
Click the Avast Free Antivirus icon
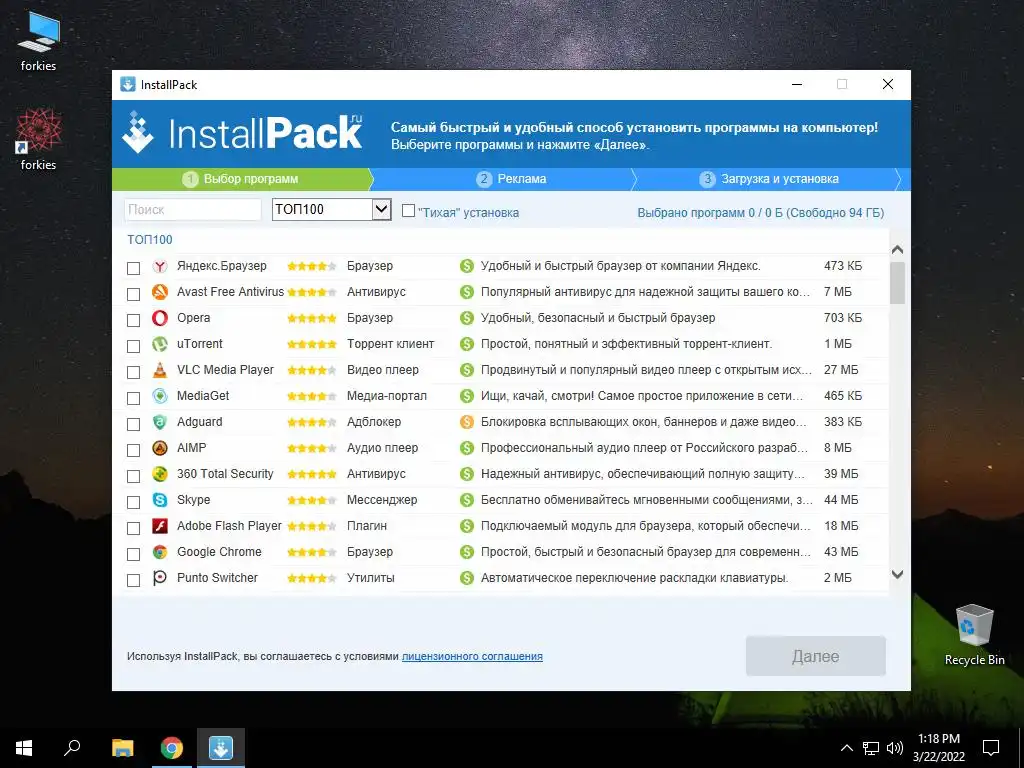(160, 292)
